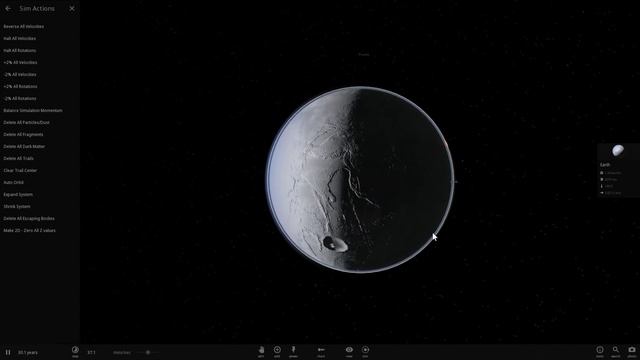Apply -2% All Velocities
Screen dimensions: 640x360
(20, 75)
